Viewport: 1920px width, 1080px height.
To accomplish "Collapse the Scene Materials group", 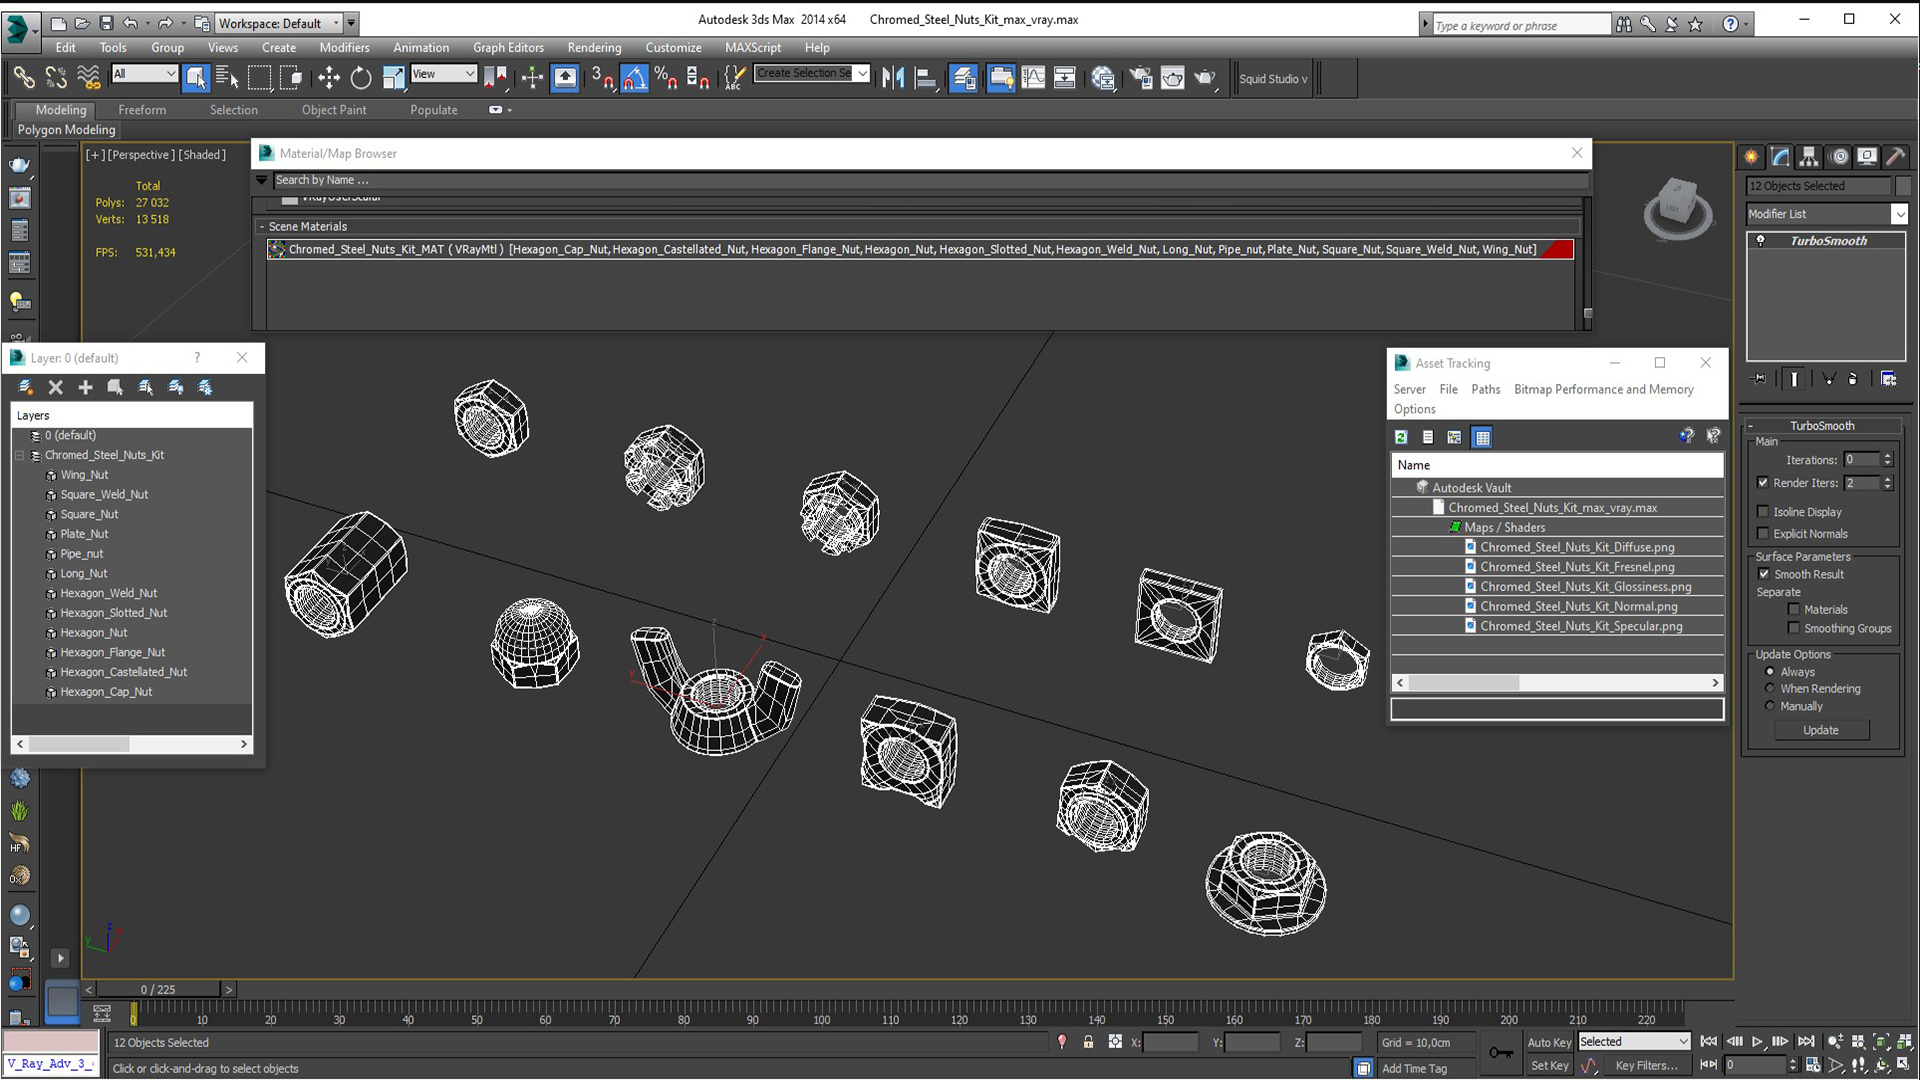I will pyautogui.click(x=262, y=227).
